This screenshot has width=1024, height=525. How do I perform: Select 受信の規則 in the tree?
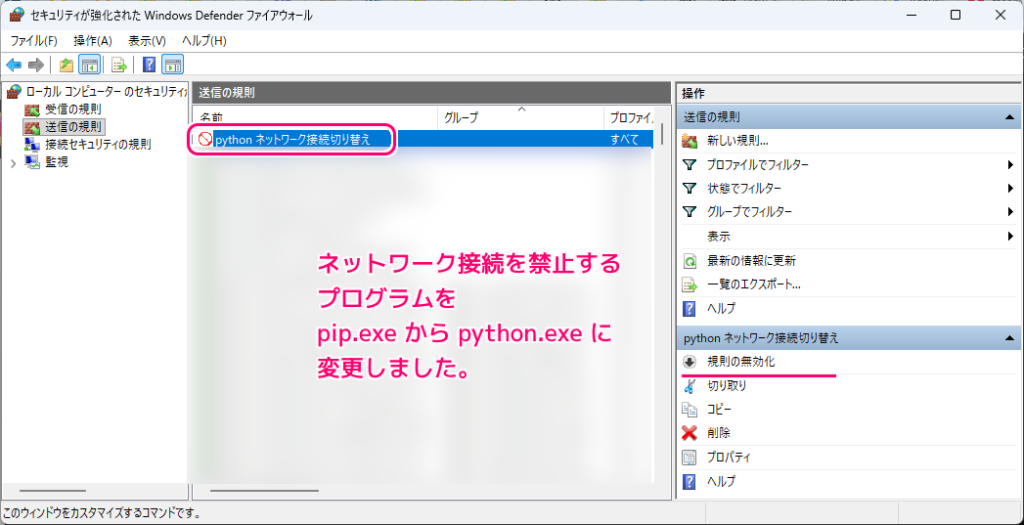[73, 108]
